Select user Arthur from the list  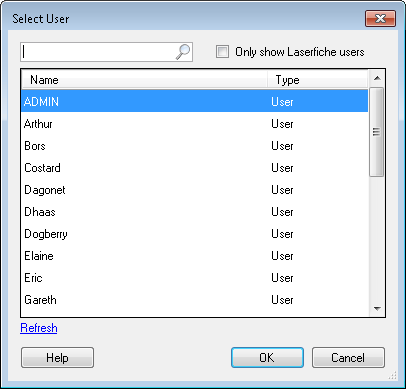[195, 124]
